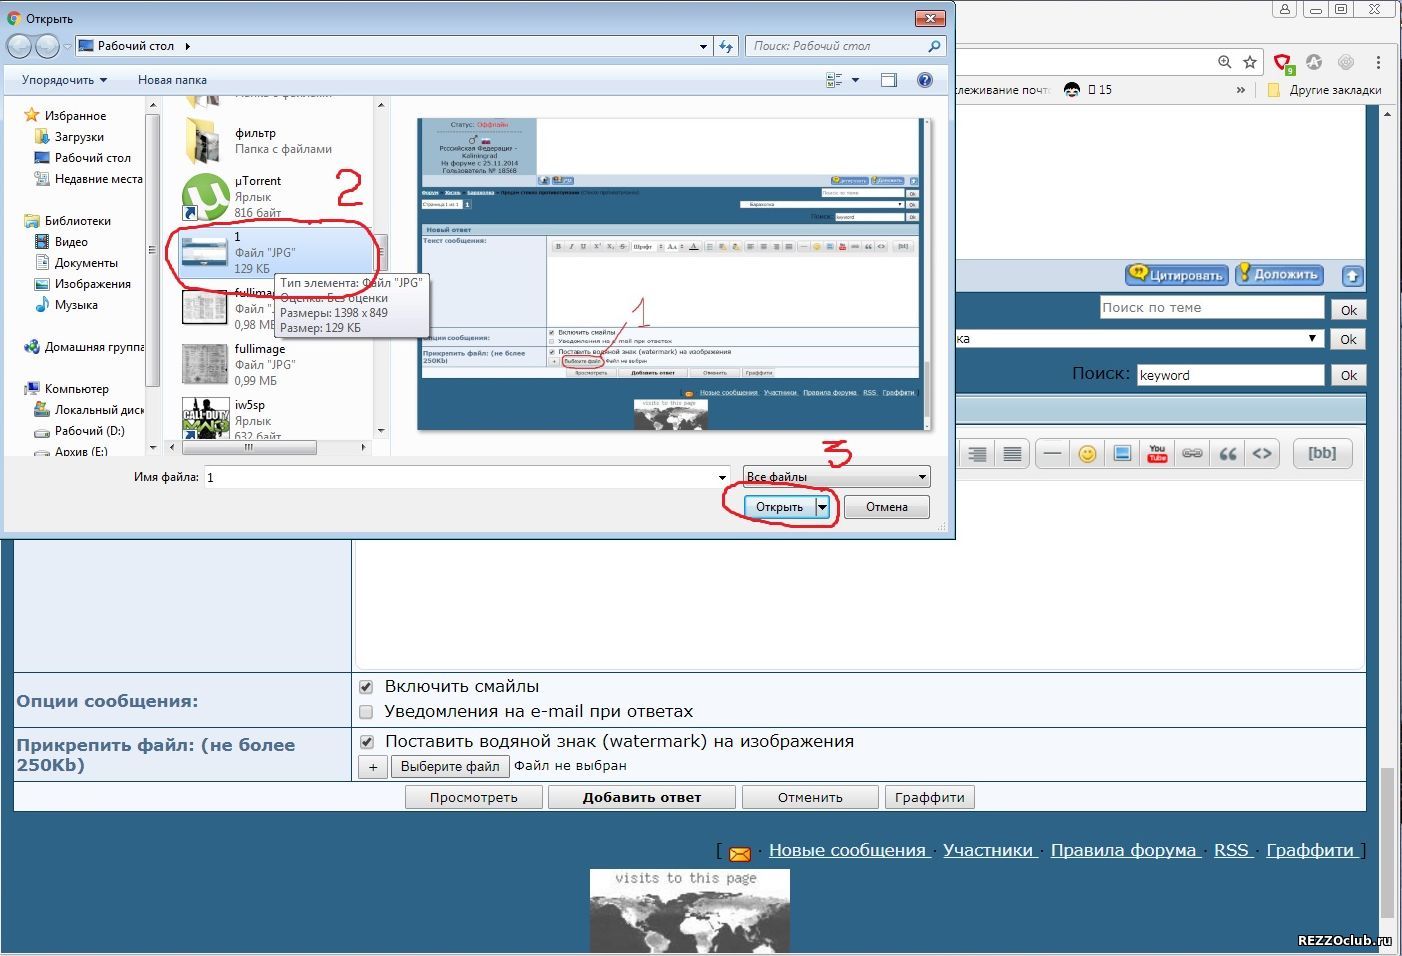Uncheck the watermark on images option
The width and height of the screenshot is (1402, 956).
tap(366, 742)
